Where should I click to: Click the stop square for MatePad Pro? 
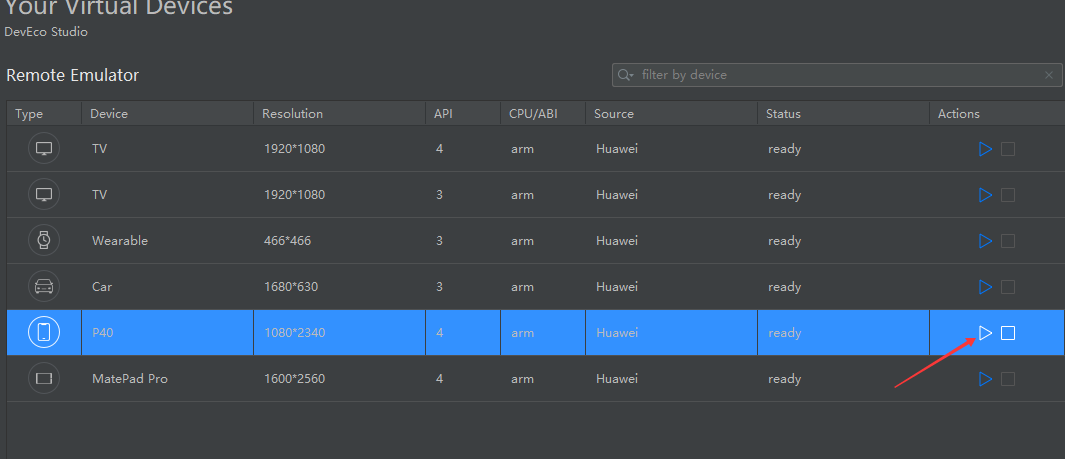[1008, 379]
